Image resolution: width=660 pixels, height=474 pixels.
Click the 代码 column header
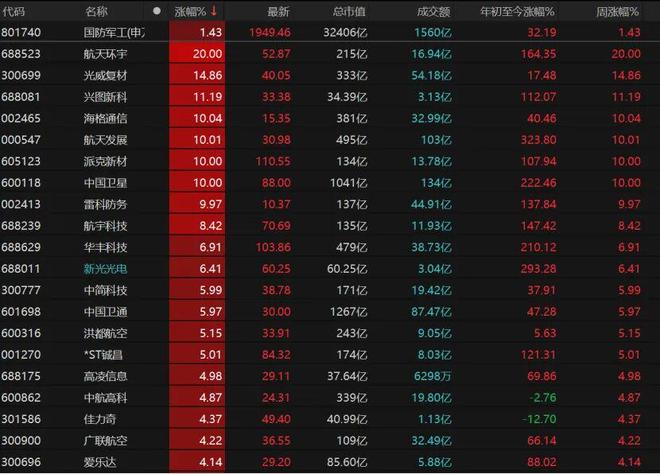click(19, 12)
